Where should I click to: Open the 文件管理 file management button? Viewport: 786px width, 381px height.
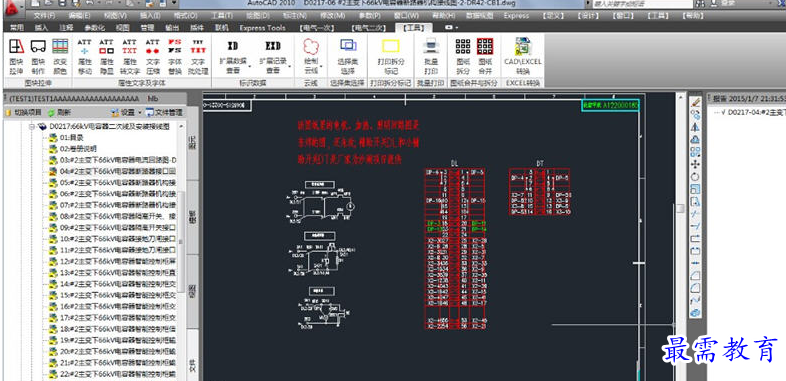164,112
